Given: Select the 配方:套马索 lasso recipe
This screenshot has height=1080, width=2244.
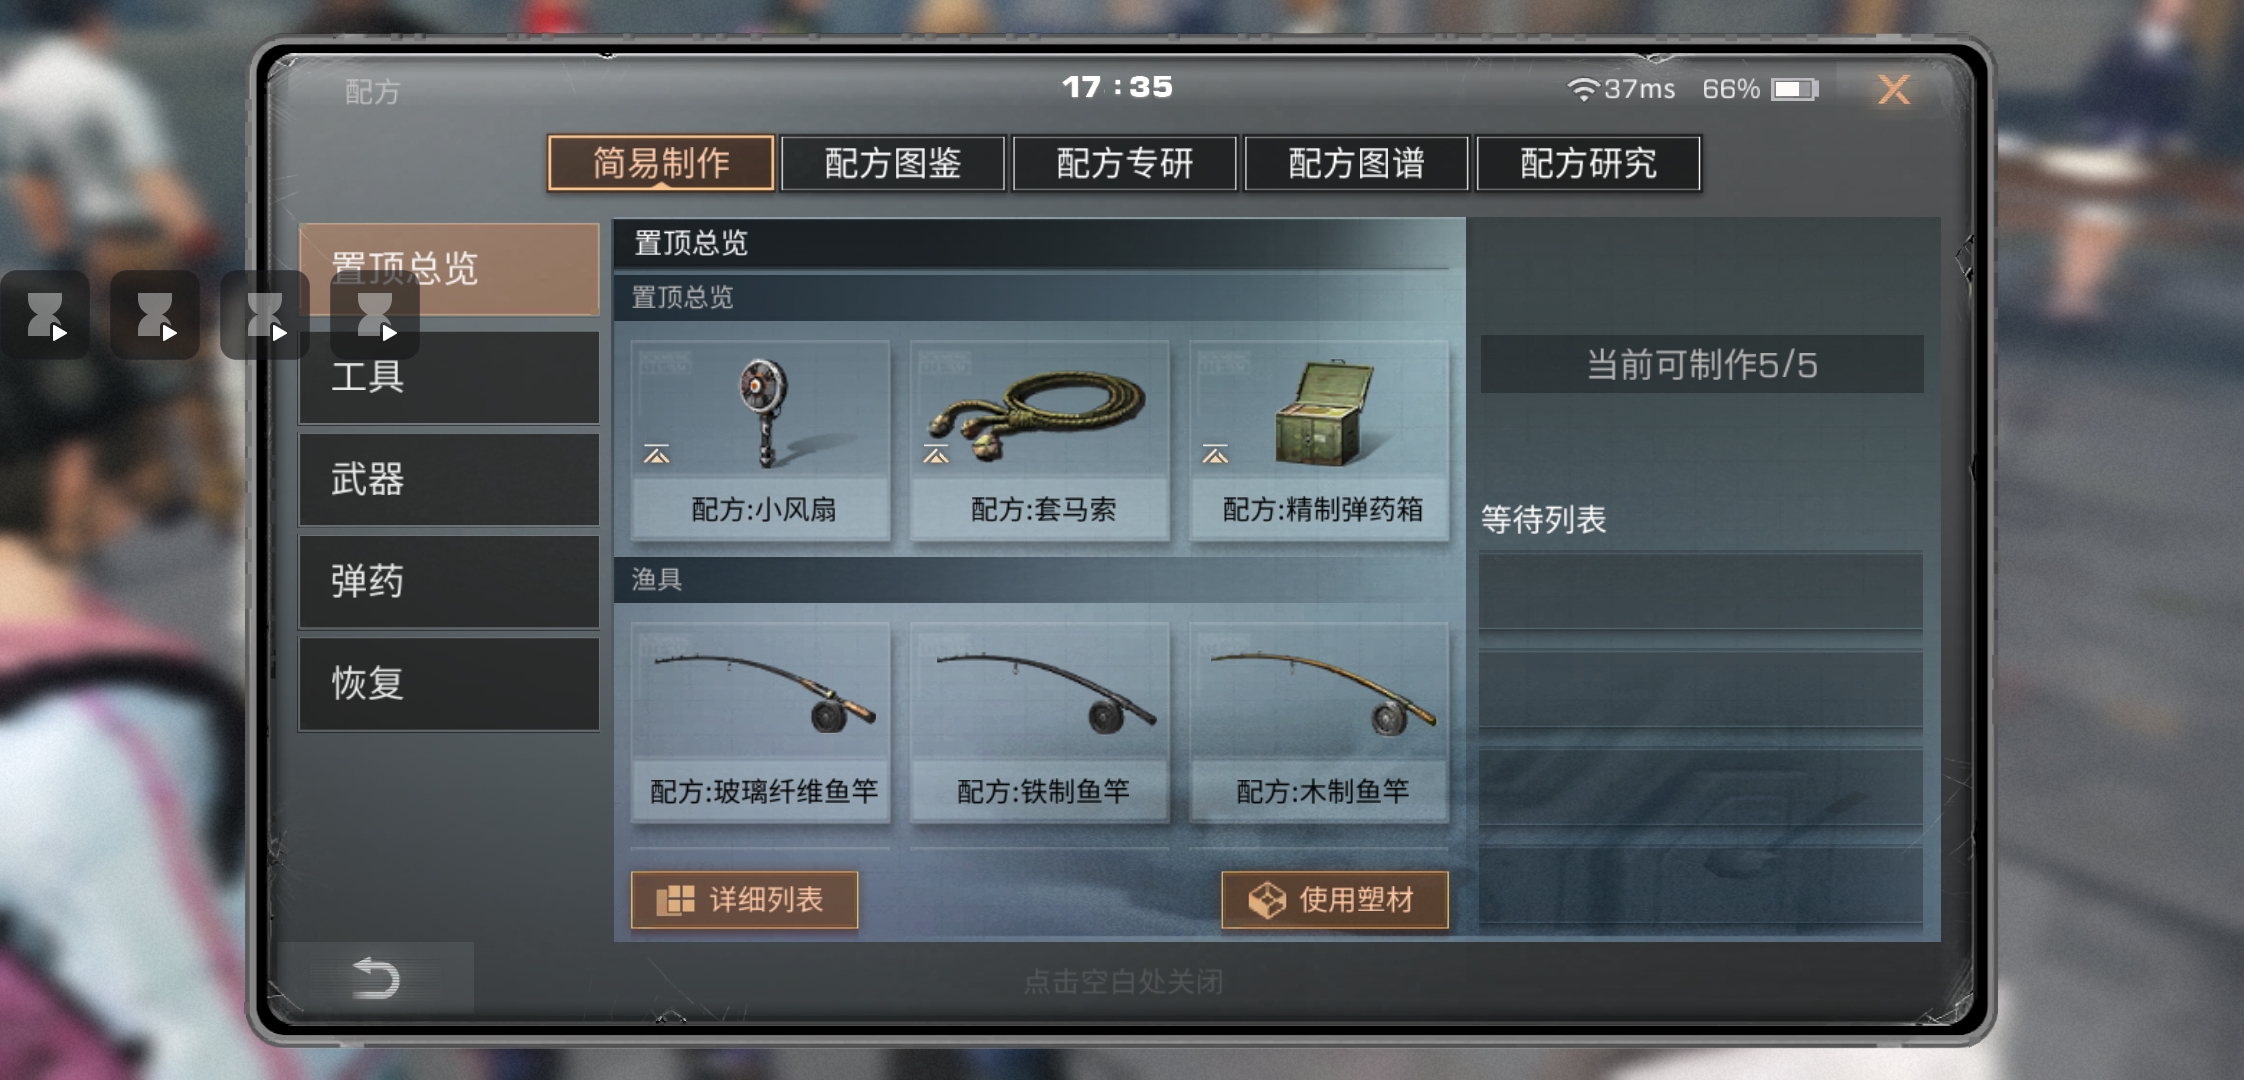Looking at the screenshot, I should pyautogui.click(x=1040, y=440).
